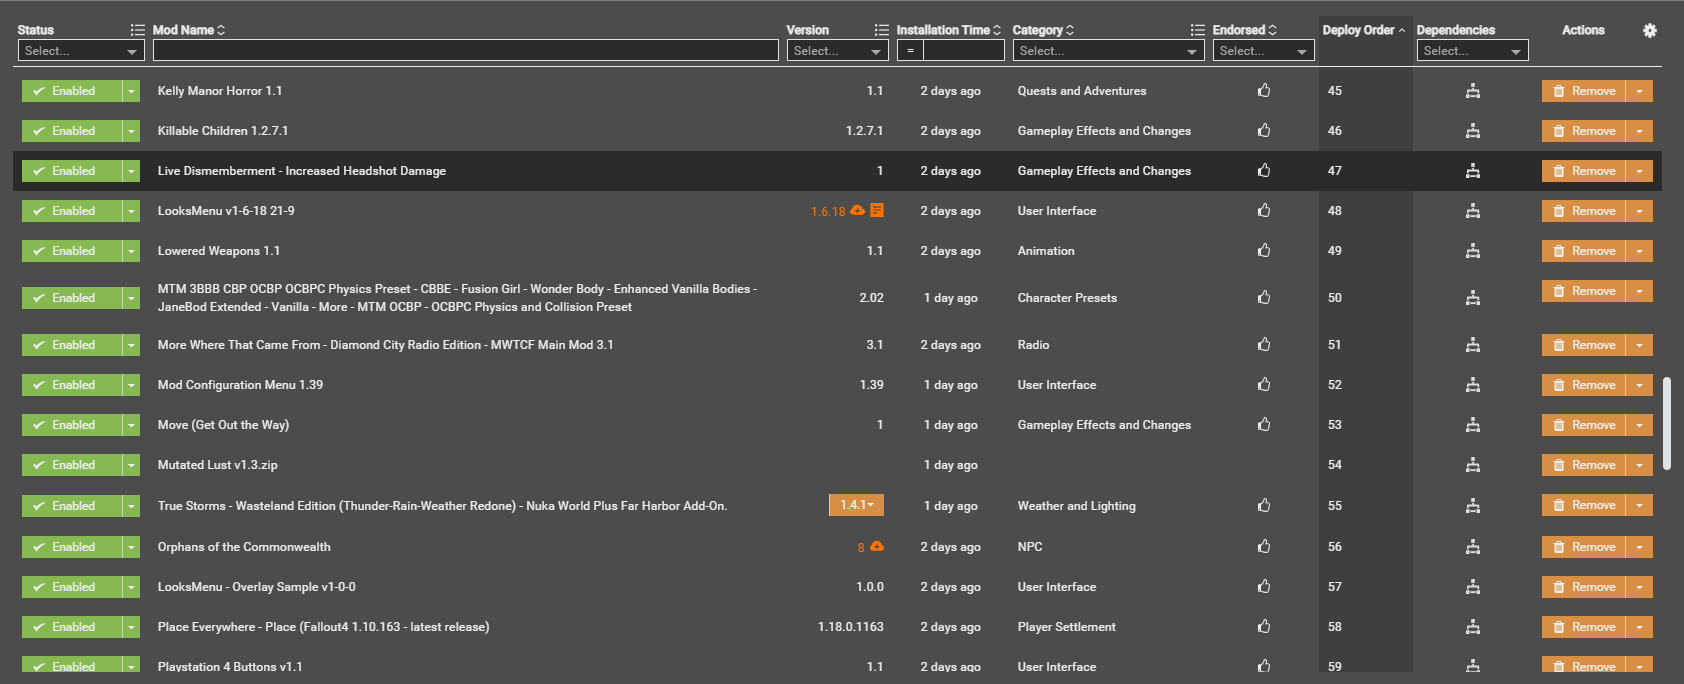Toggle Category column grouping list icon
The width and height of the screenshot is (1684, 684).
pyautogui.click(x=1197, y=30)
